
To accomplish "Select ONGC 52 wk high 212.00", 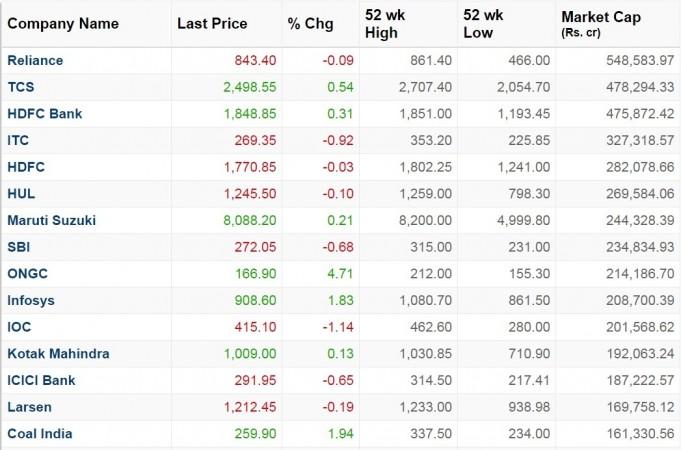I will click(431, 274).
